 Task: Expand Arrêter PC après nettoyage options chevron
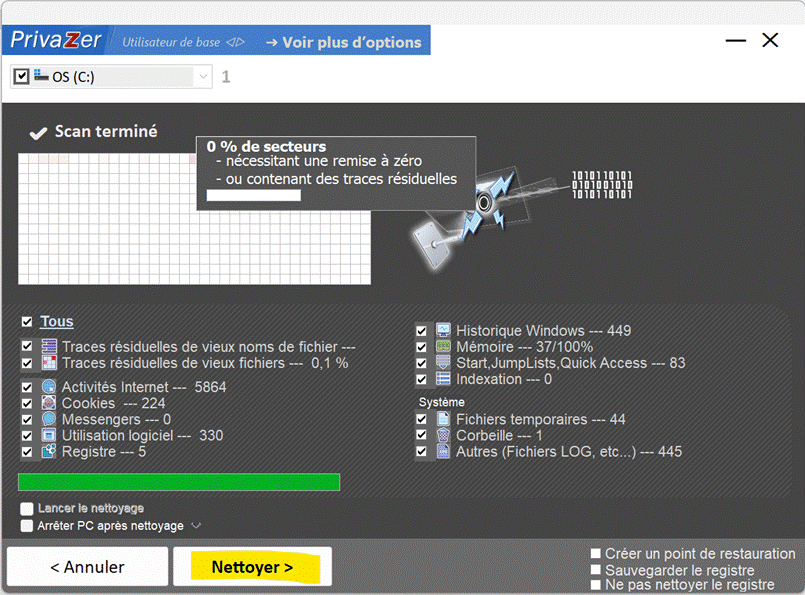tap(196, 526)
